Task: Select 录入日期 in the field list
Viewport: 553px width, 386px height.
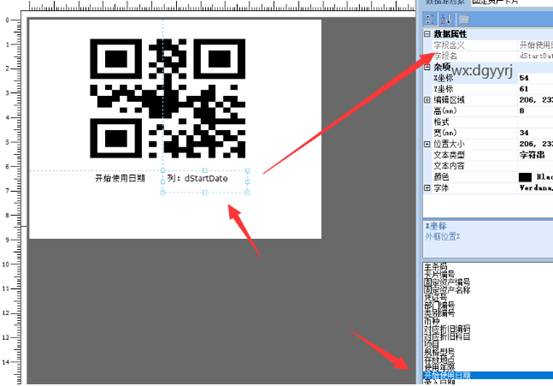Action: [x=439, y=382]
